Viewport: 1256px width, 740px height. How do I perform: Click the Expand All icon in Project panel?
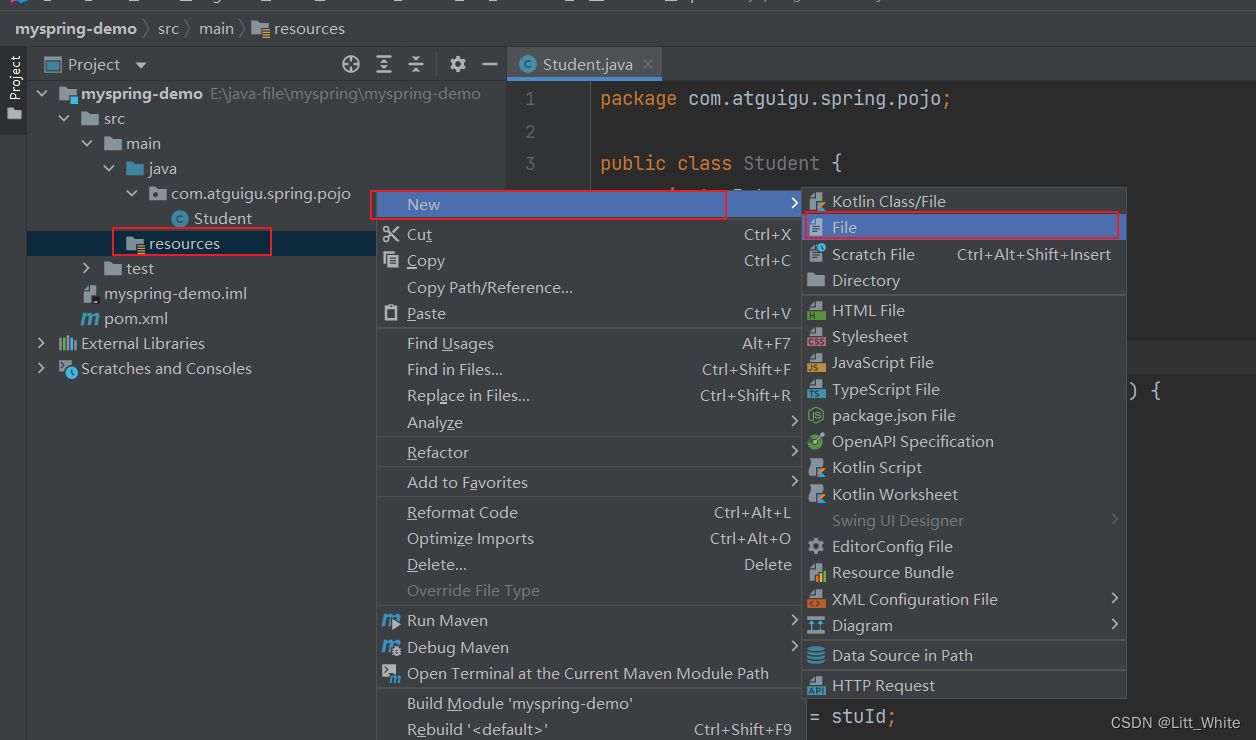click(x=384, y=64)
